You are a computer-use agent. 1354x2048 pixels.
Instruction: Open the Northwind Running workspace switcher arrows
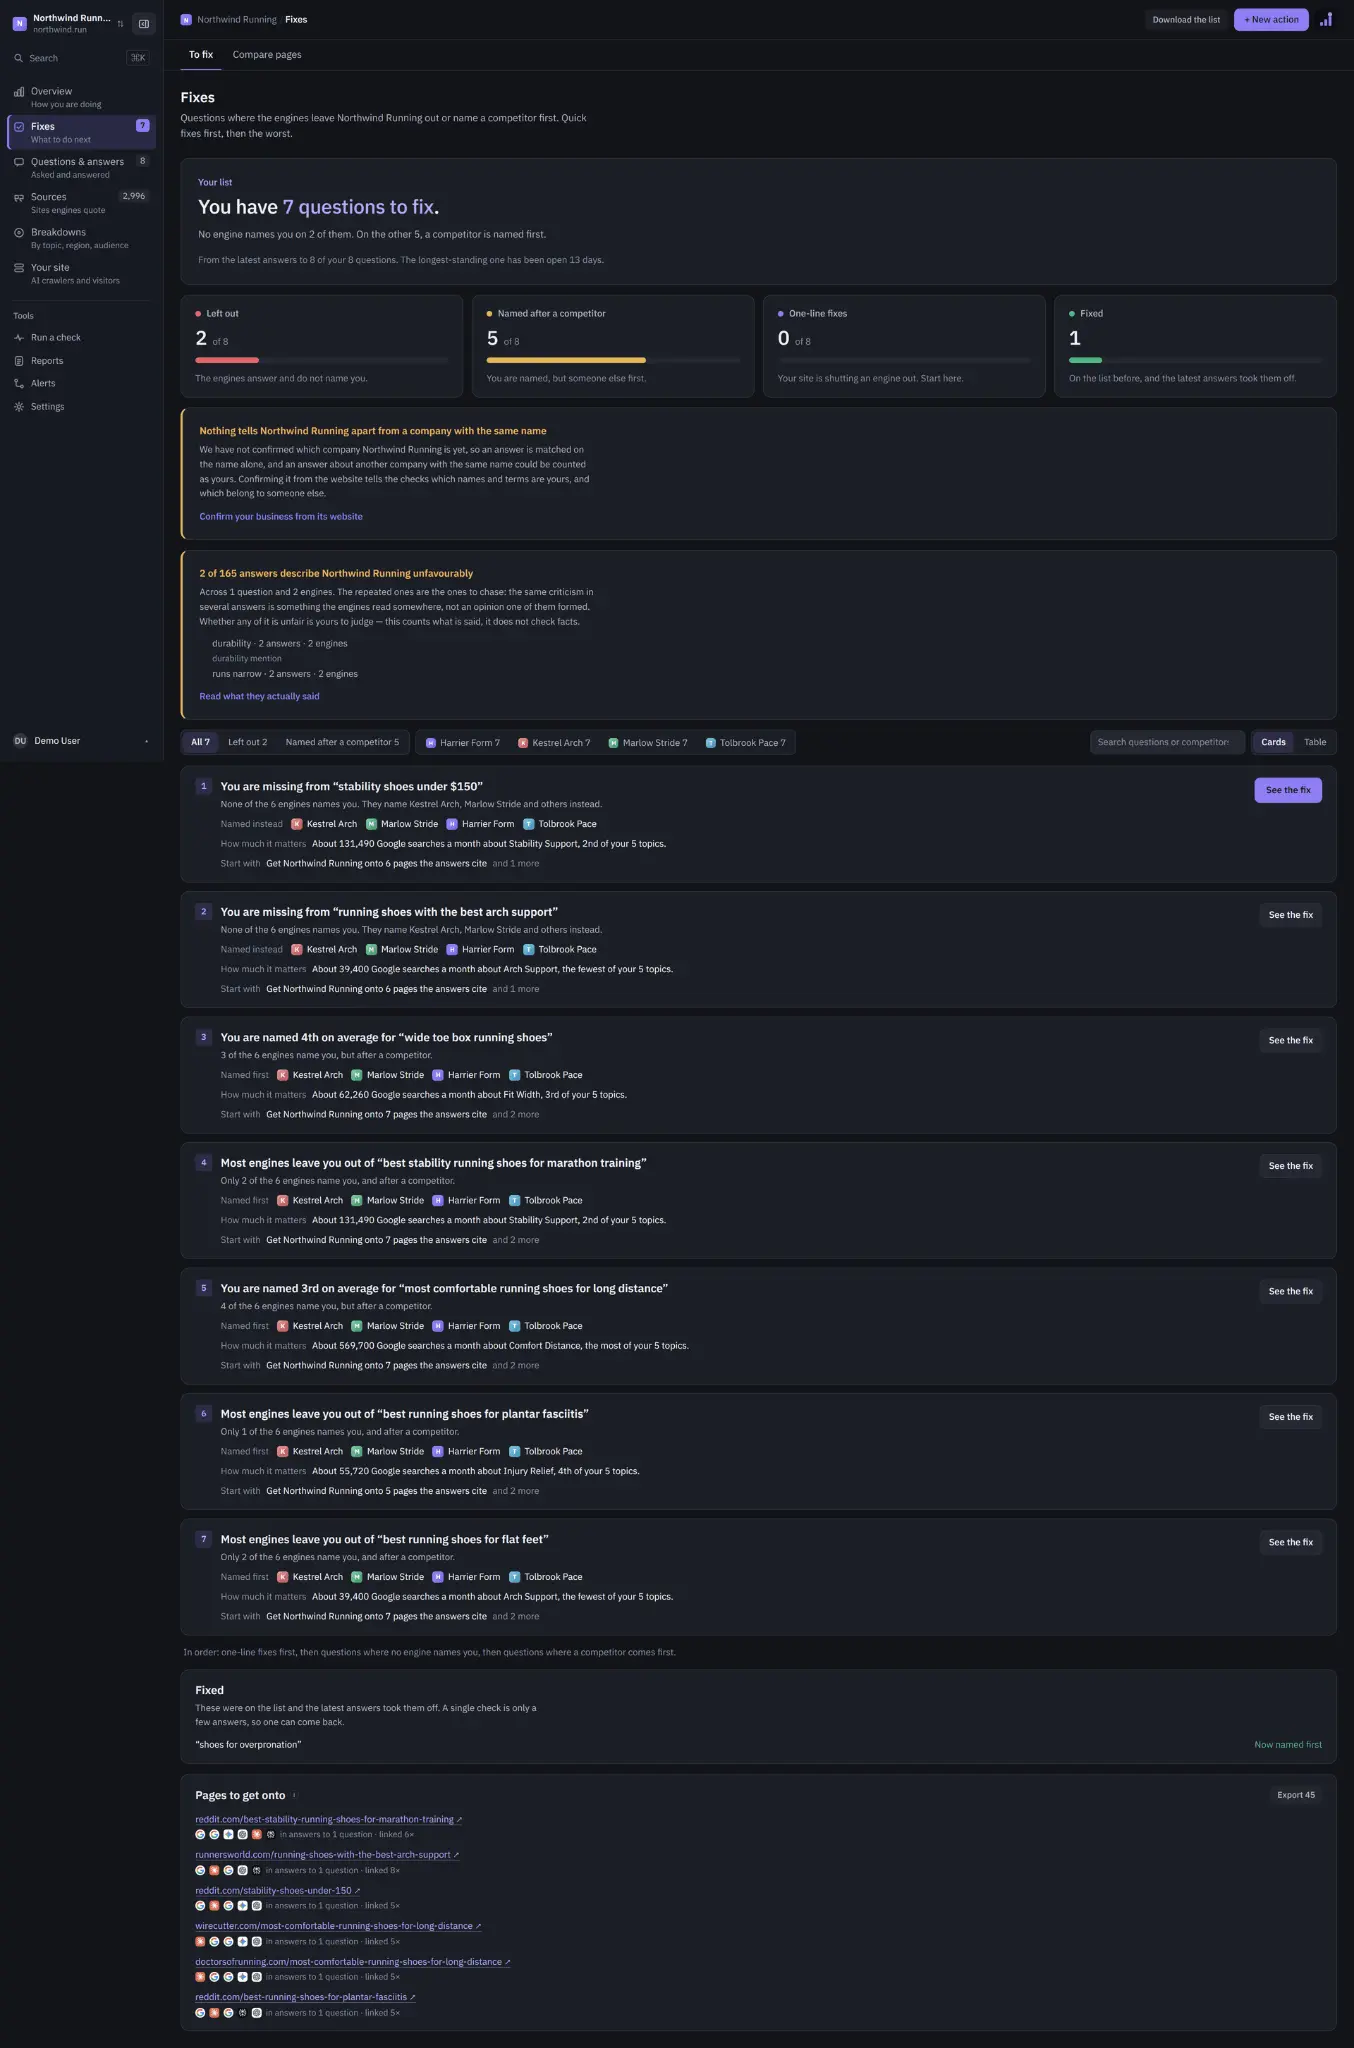(x=120, y=24)
